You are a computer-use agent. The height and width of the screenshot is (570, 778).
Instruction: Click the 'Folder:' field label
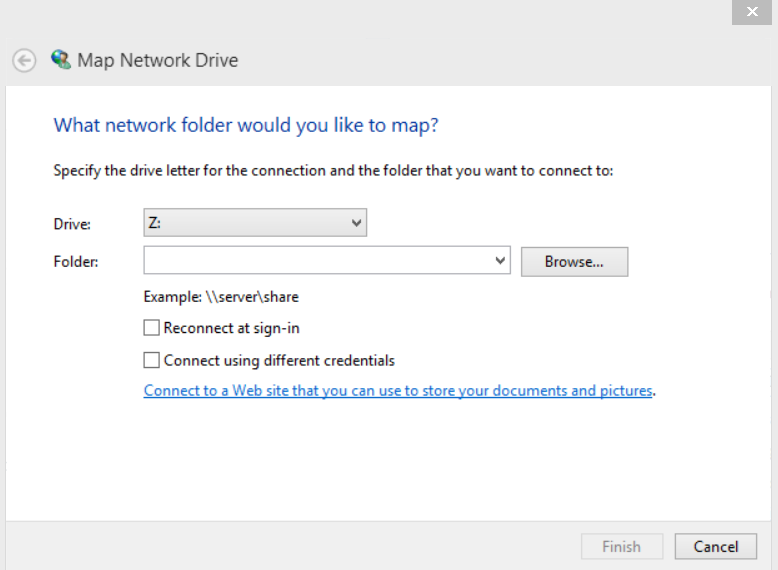click(76, 262)
